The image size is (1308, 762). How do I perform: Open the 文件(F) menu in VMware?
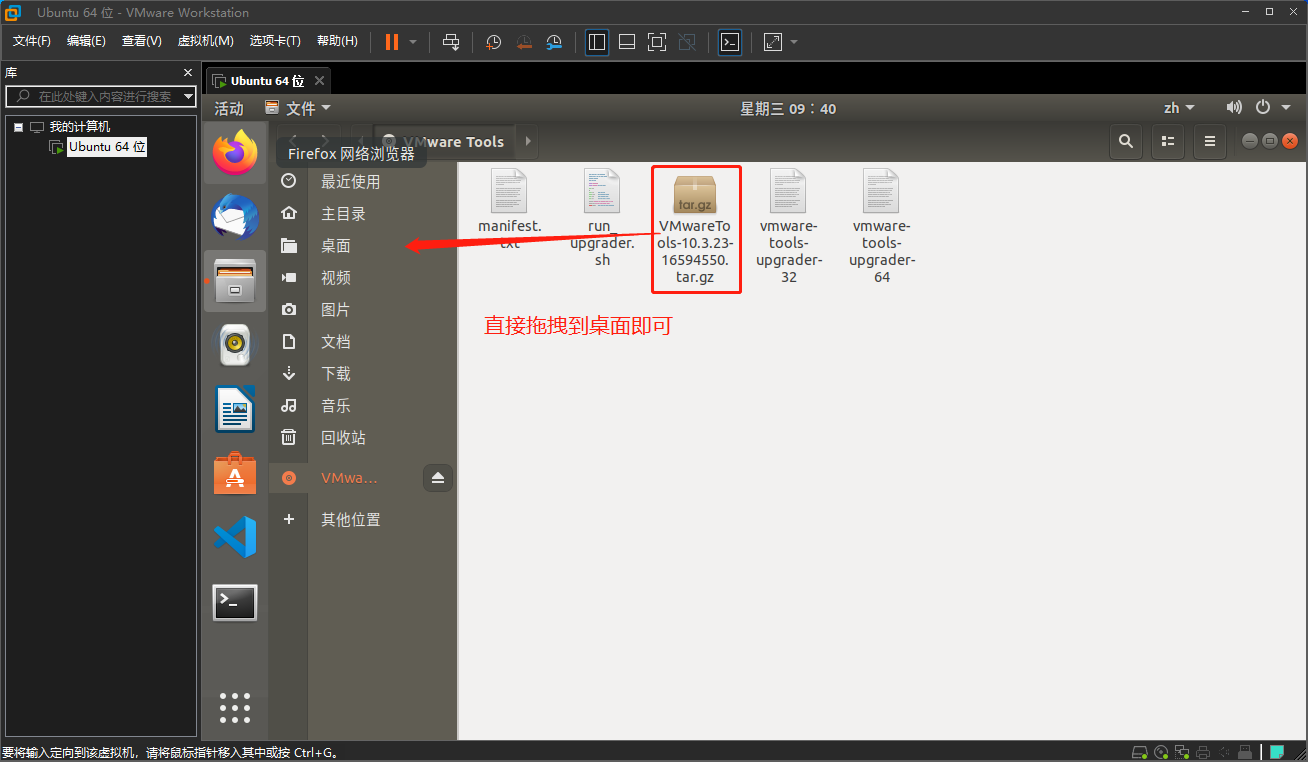pyautogui.click(x=32, y=41)
